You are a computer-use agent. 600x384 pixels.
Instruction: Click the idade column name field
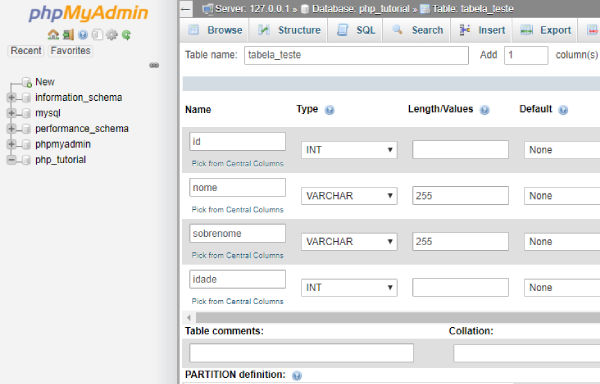(237, 279)
